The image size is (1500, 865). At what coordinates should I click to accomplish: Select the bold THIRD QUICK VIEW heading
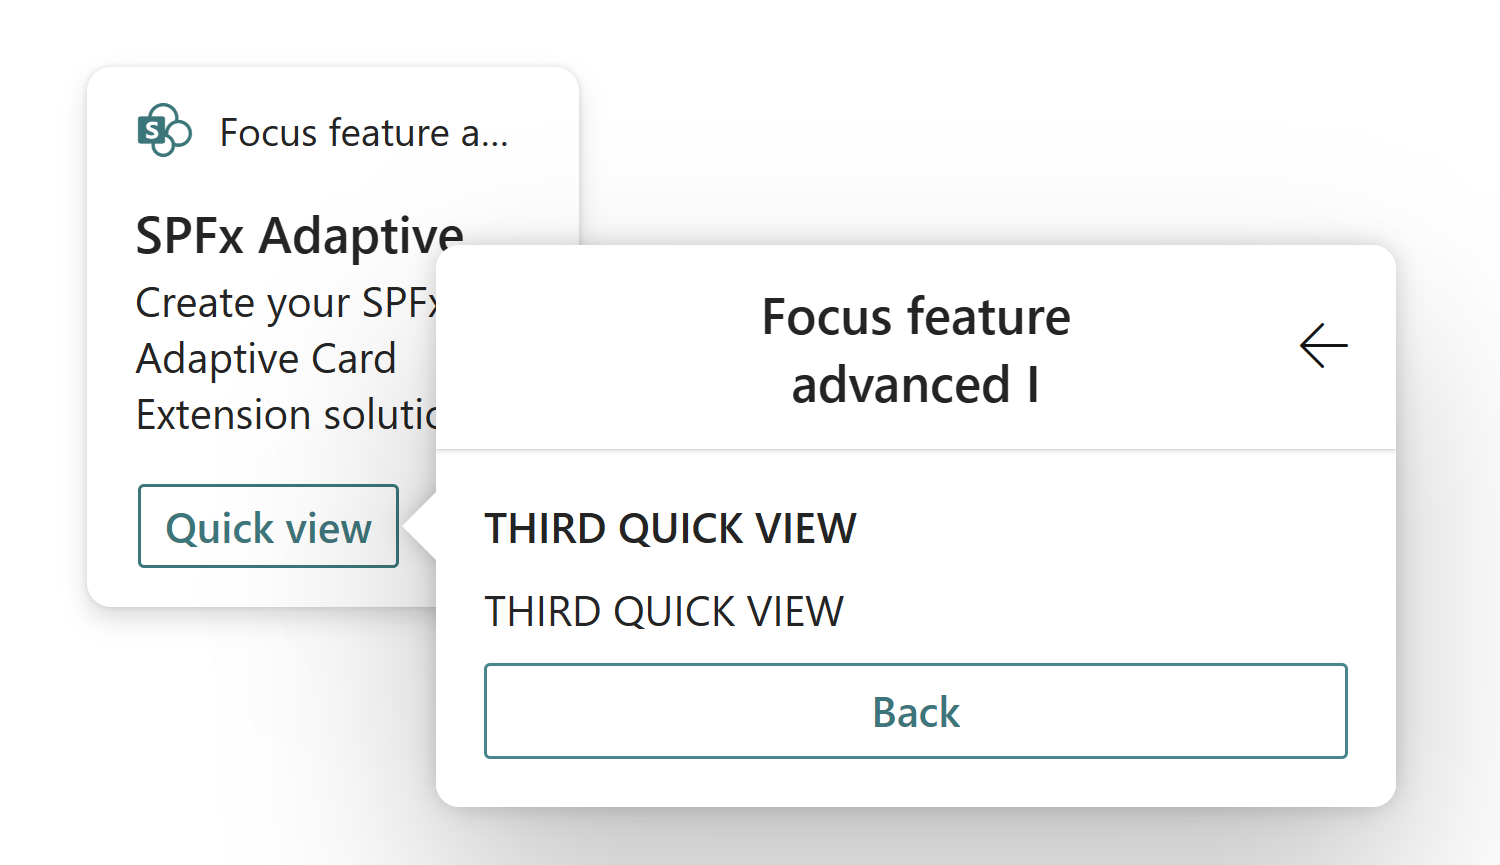[x=670, y=528]
